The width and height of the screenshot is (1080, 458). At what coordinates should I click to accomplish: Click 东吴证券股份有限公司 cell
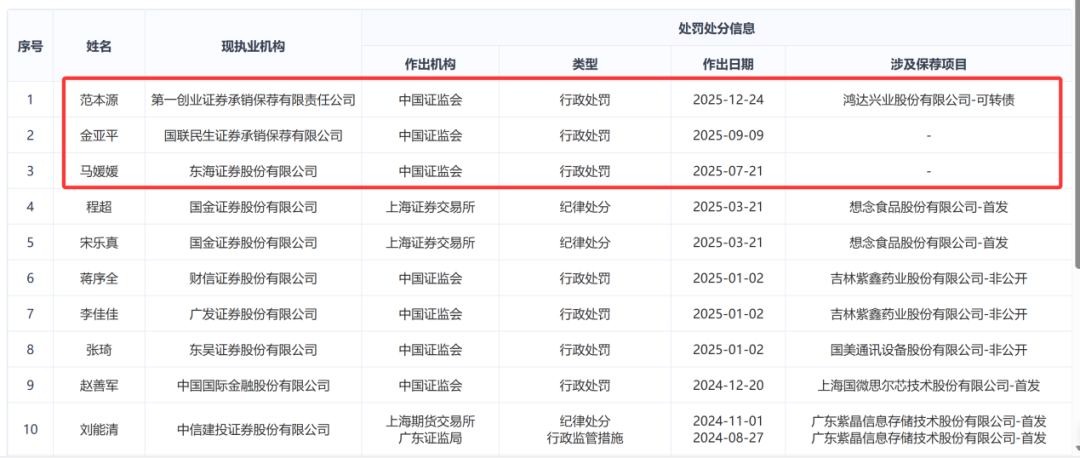coord(253,350)
